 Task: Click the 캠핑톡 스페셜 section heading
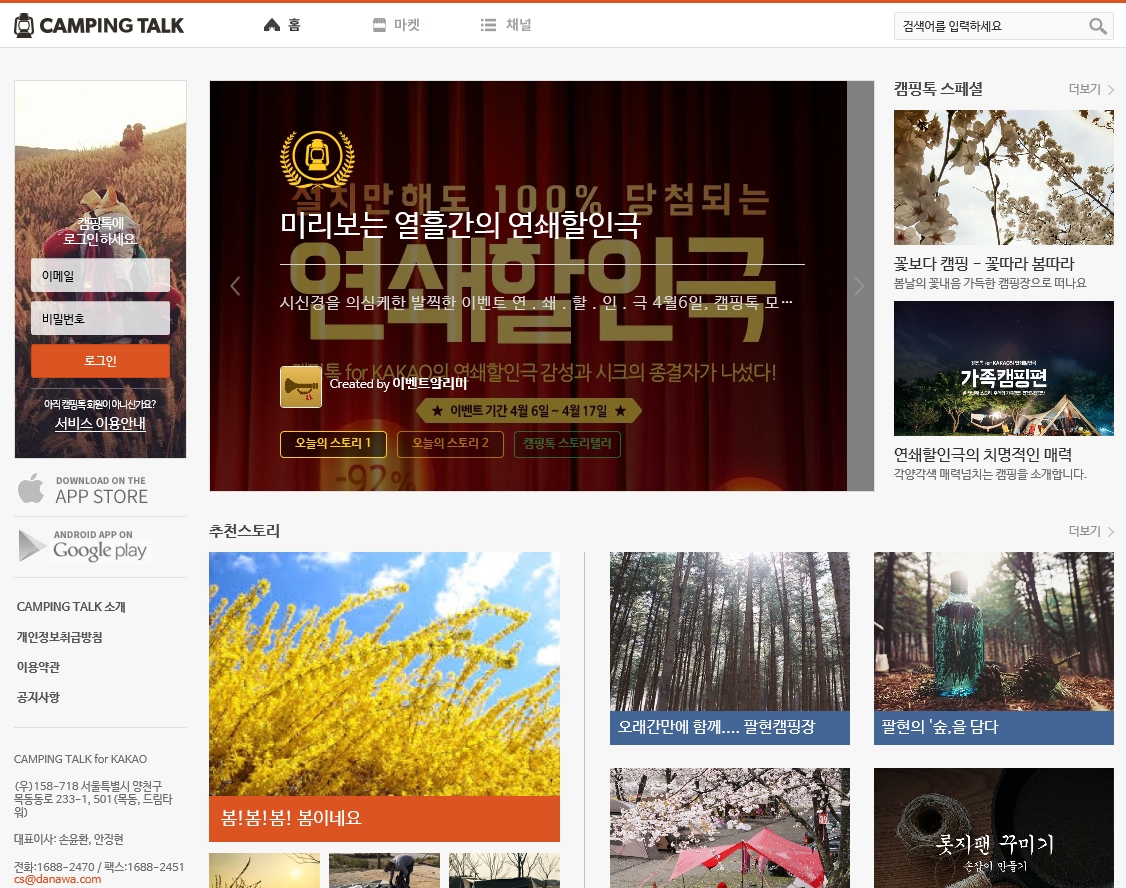(938, 89)
